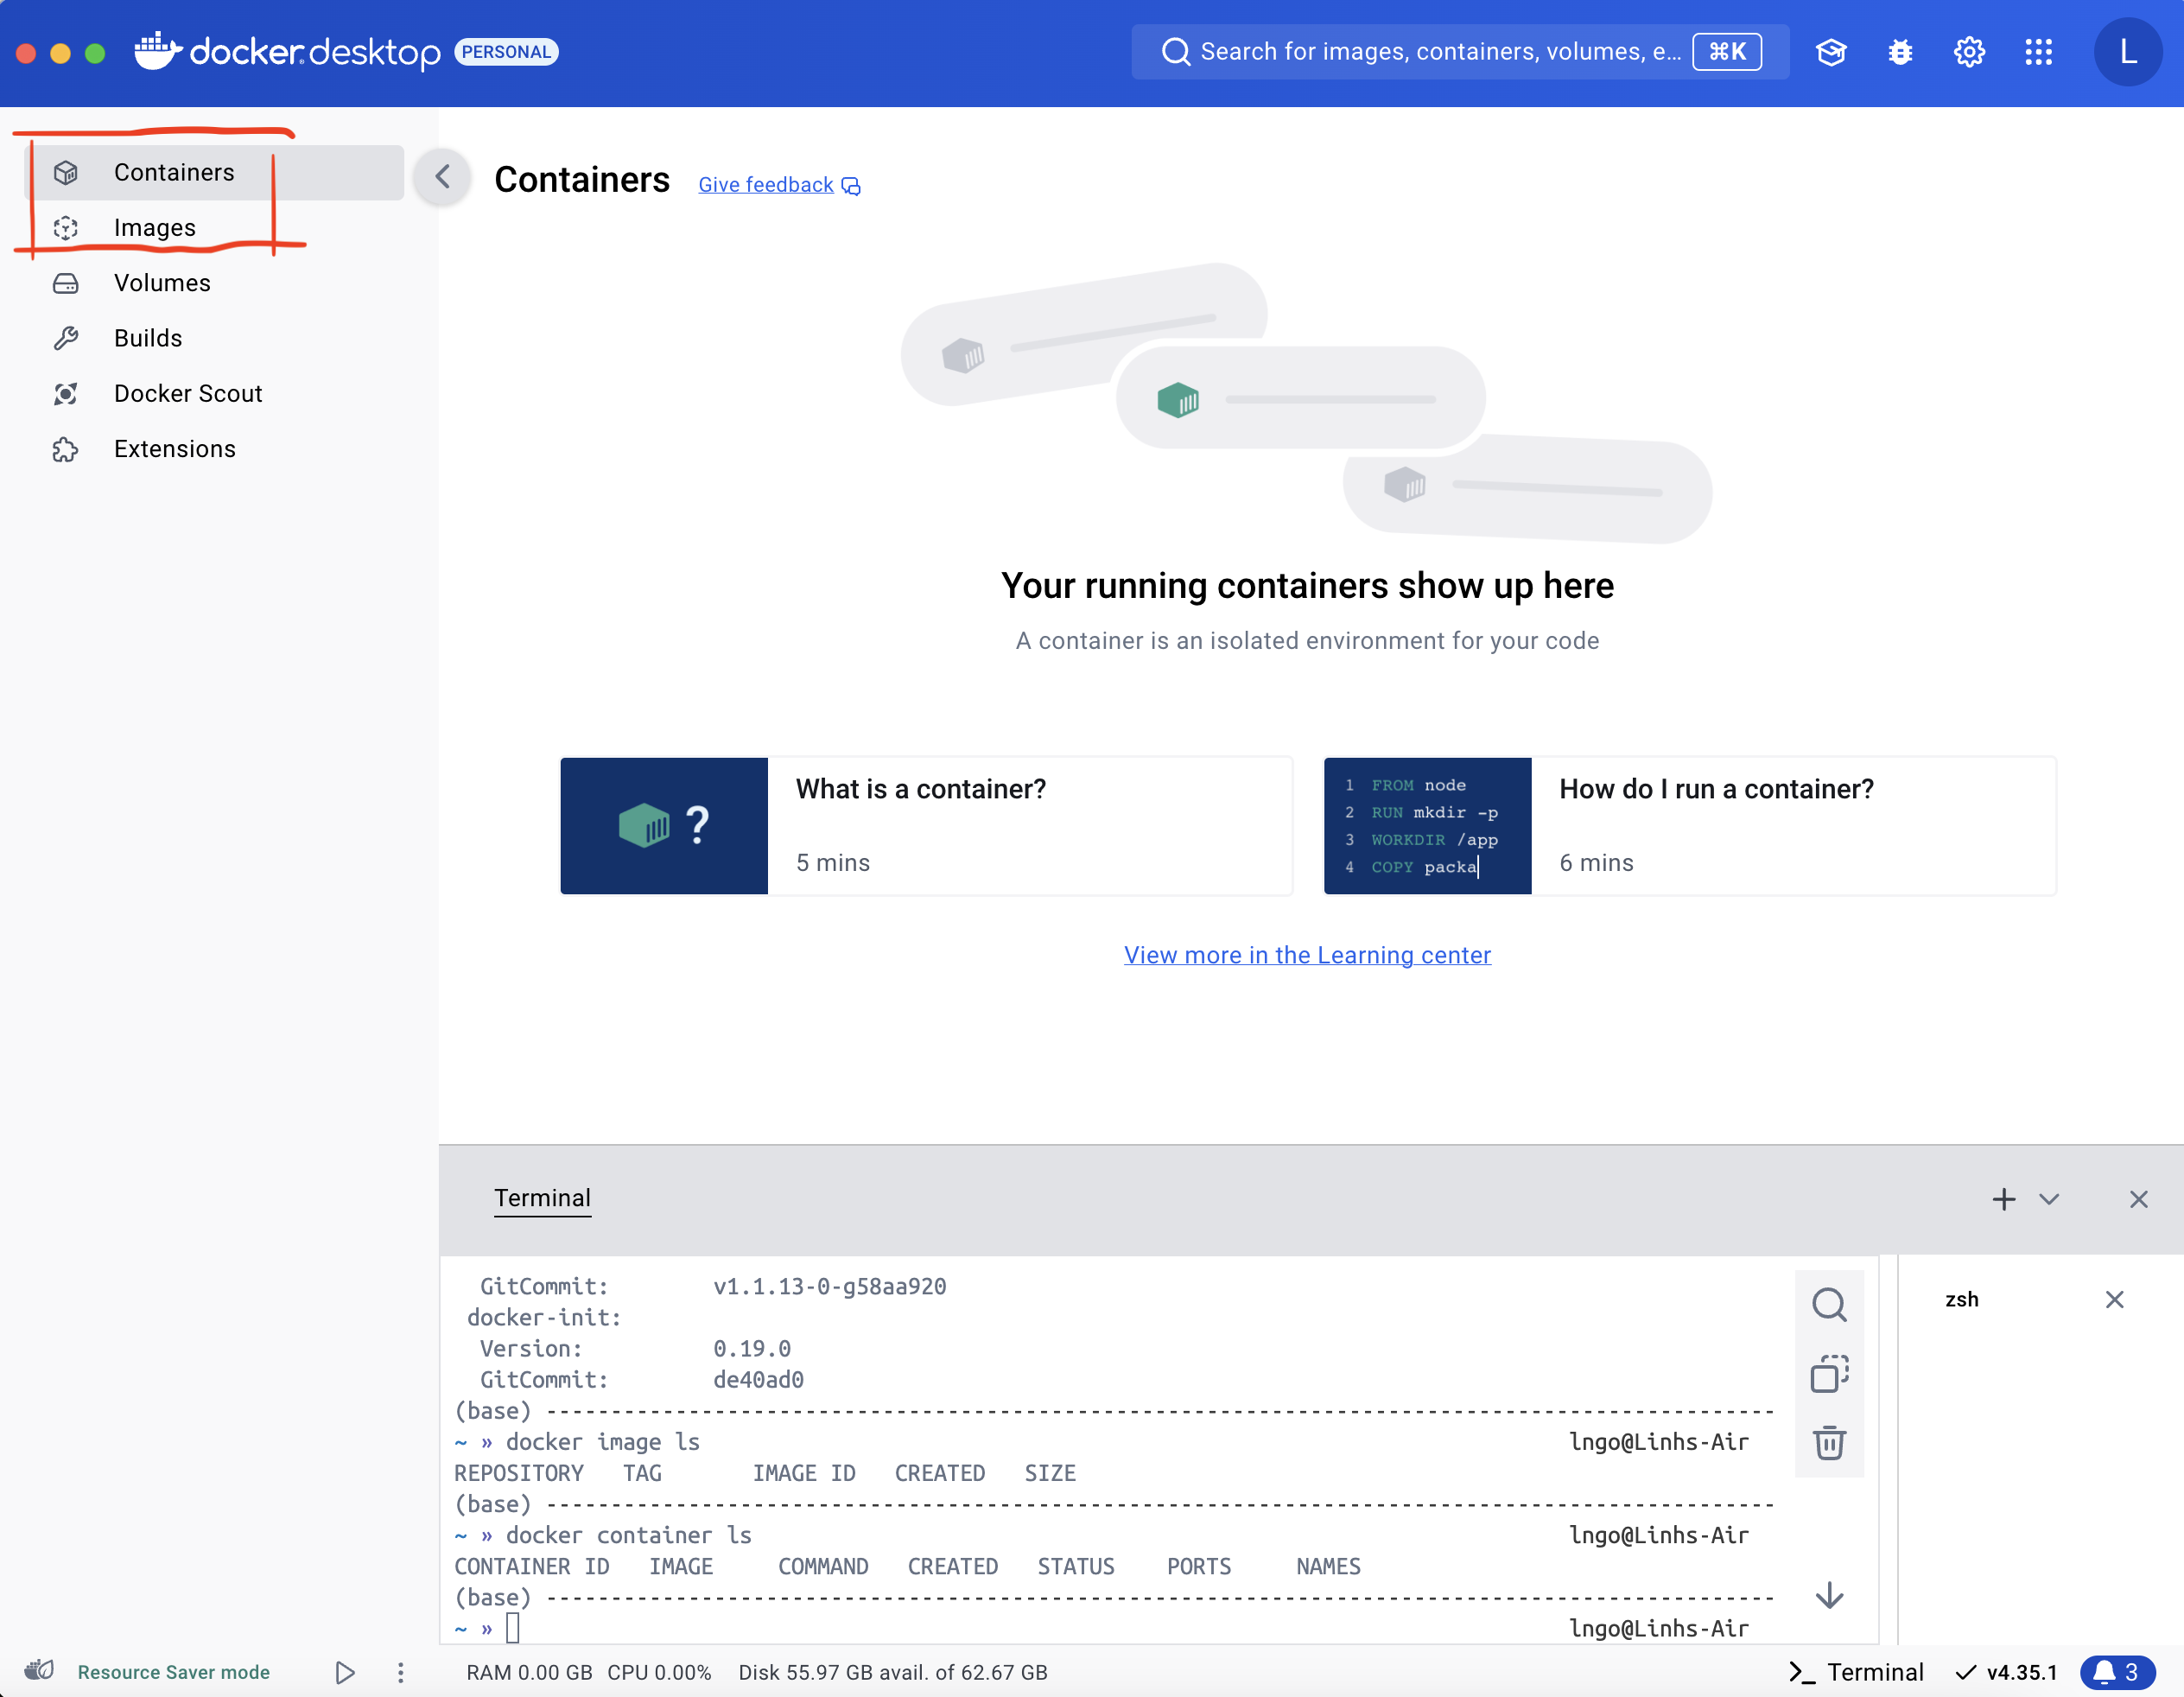Viewport: 2184px width, 1697px height.
Task: Open Settings gear icon
Action: coord(1969,51)
